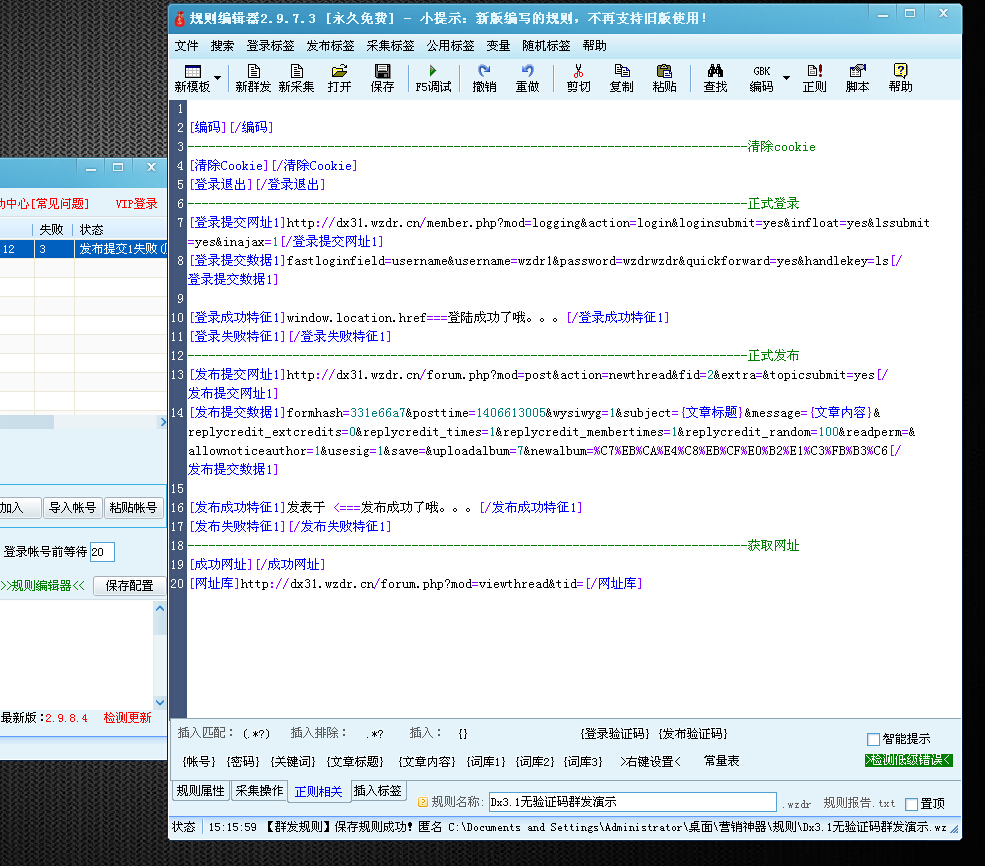
Task: Open the 登录标签 menu
Action: [270, 46]
